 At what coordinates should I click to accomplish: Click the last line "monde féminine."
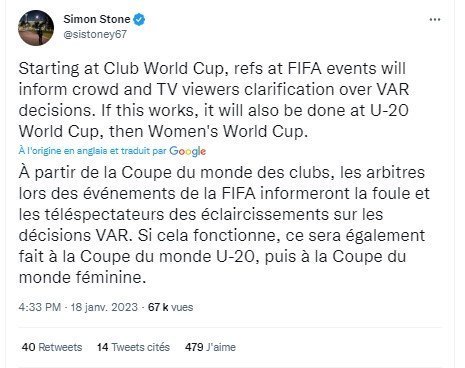pyautogui.click(x=82, y=277)
